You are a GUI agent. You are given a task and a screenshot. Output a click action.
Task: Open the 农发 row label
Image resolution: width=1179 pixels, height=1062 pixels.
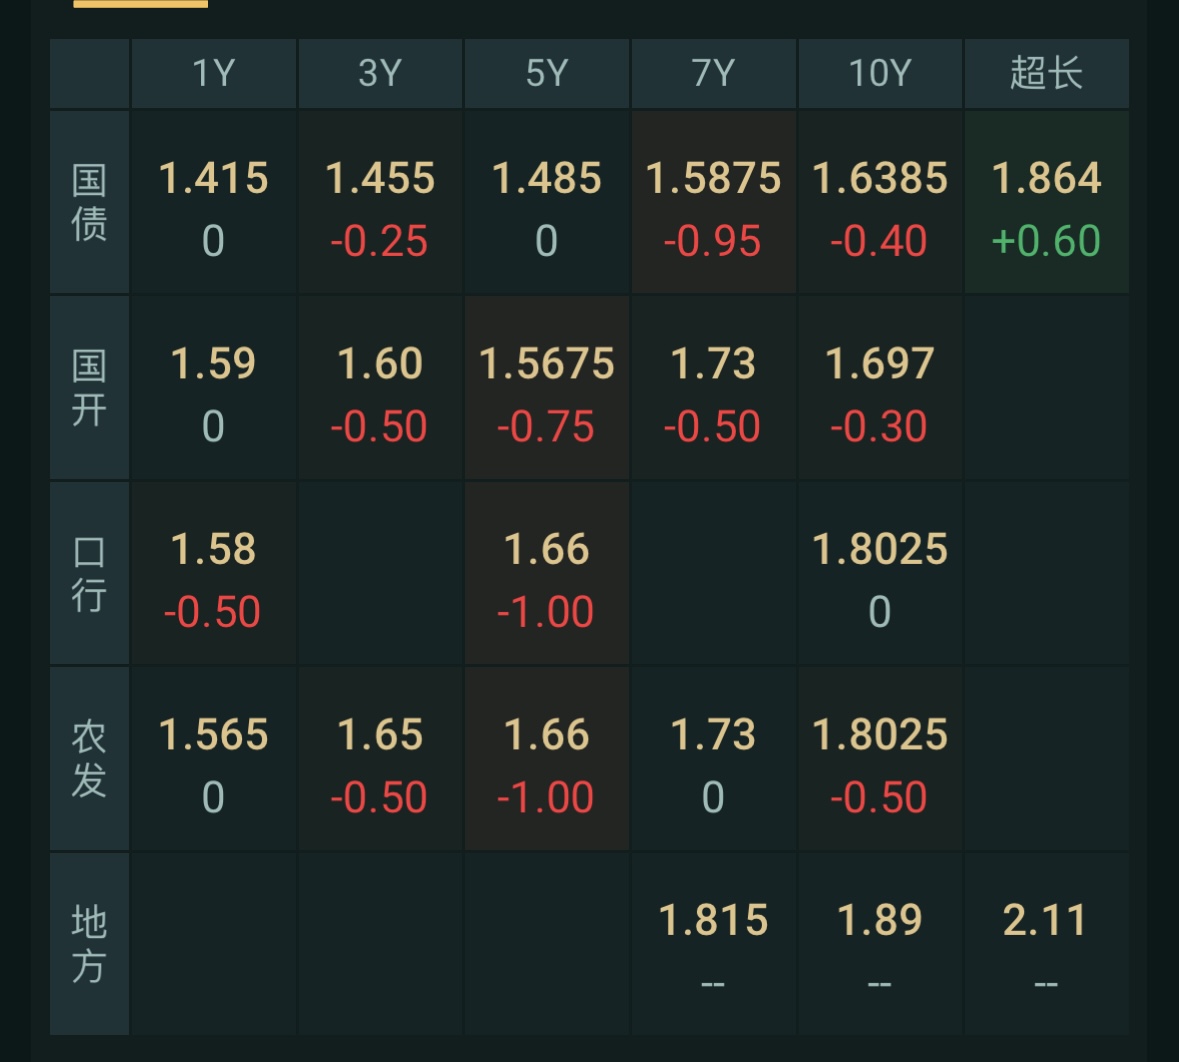[89, 759]
